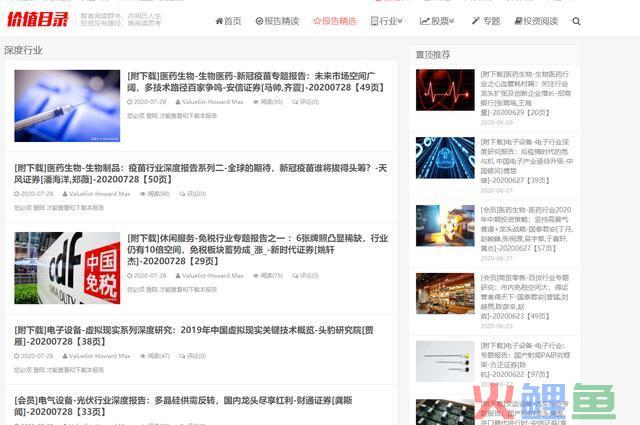The height and width of the screenshot is (425, 640).
Task: Open the 新冠疫苗专题报告 article title
Action: (x=256, y=82)
